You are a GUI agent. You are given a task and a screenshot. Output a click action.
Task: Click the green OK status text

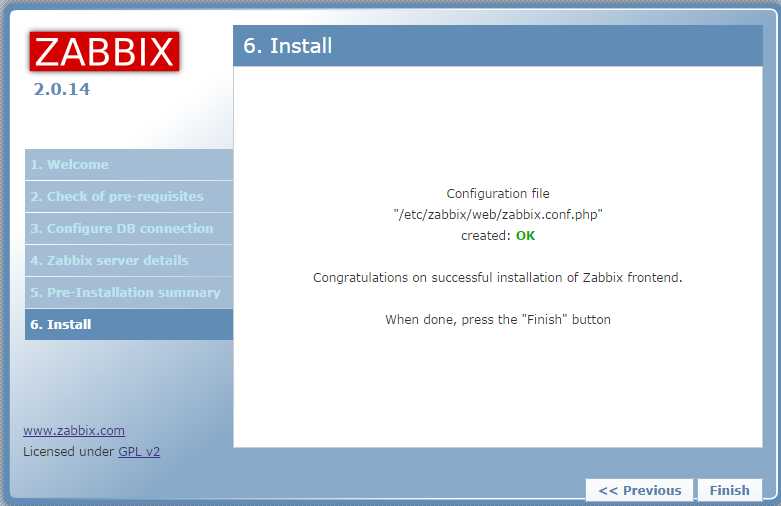tap(525, 236)
